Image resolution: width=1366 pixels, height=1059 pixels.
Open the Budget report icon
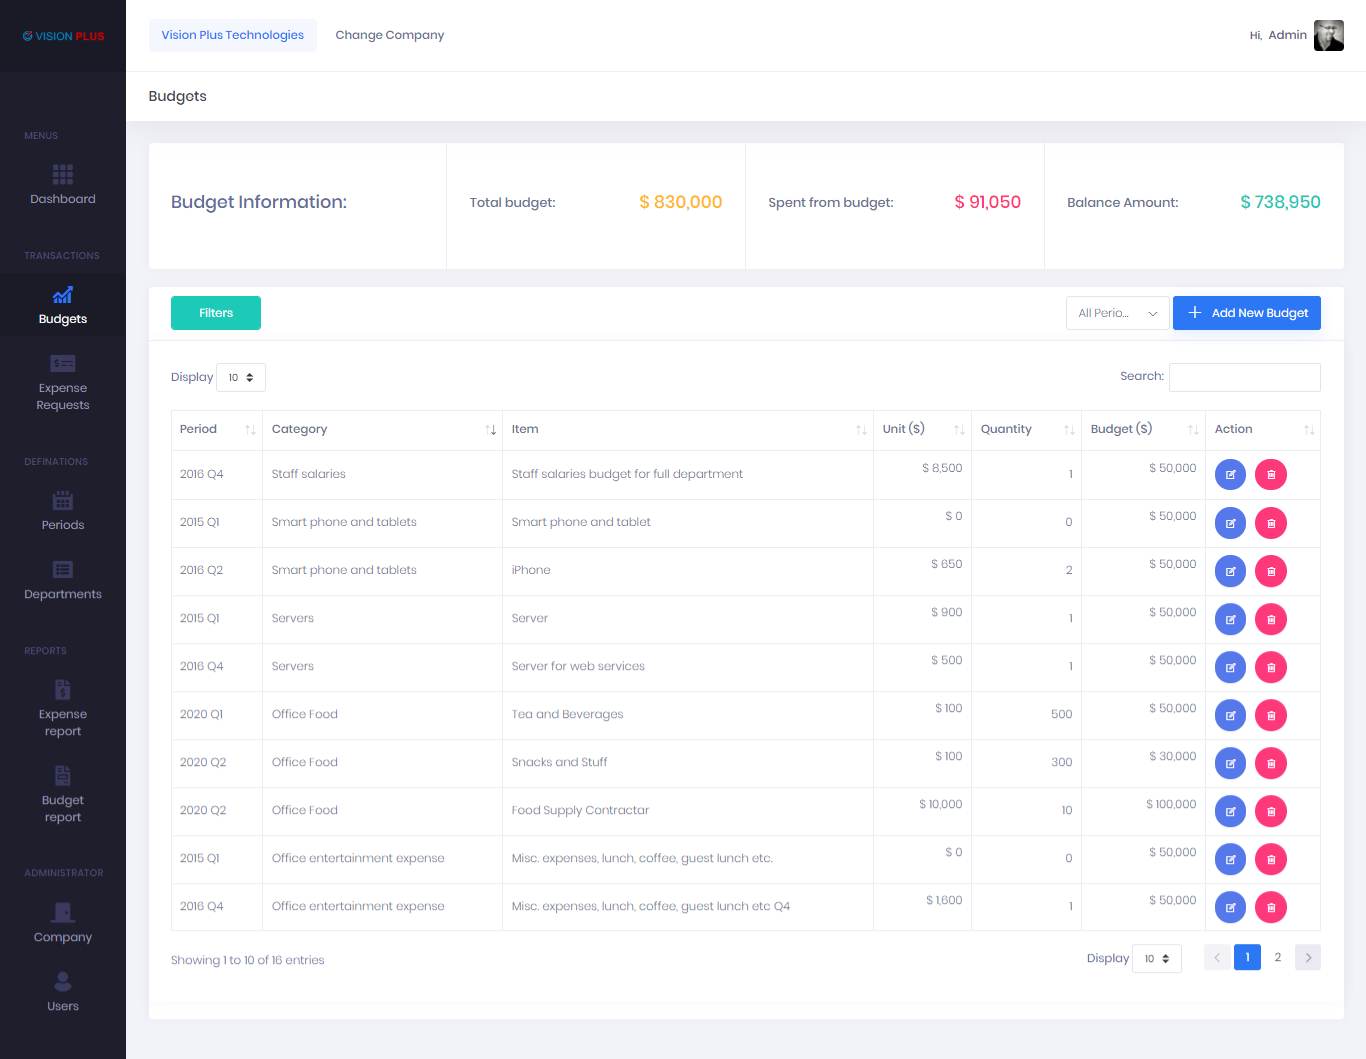click(x=62, y=776)
